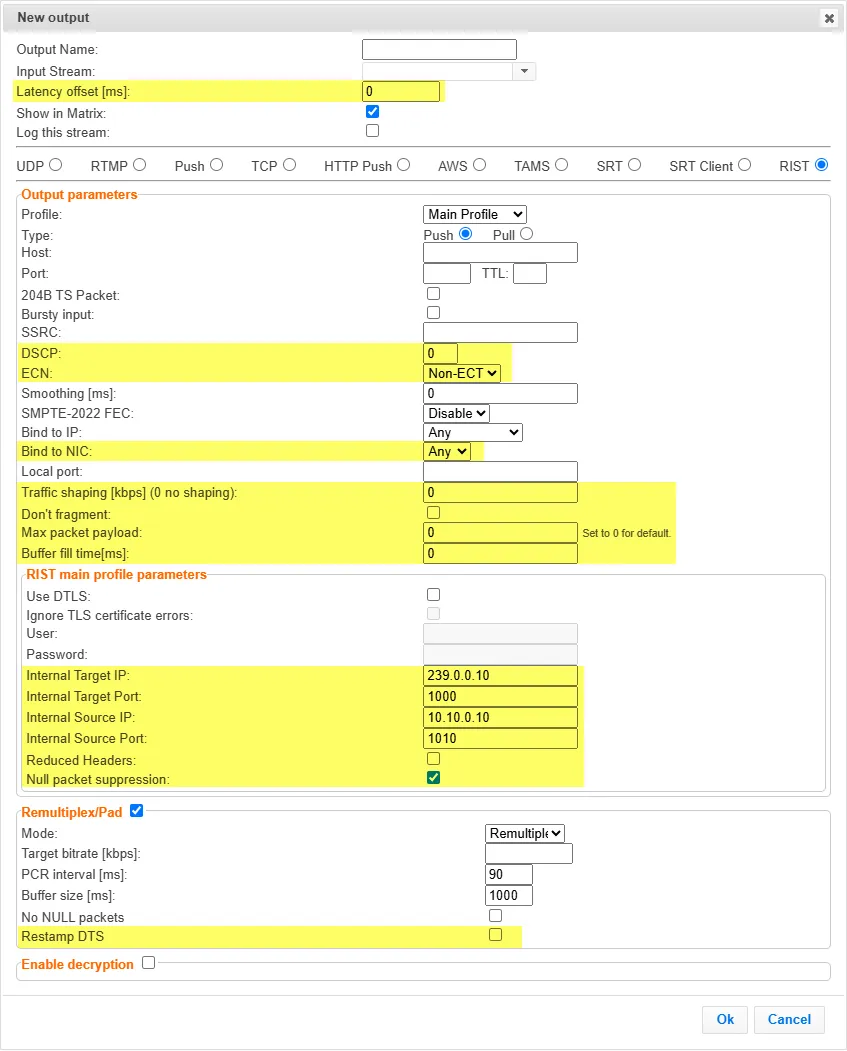Image resolution: width=847 pixels, height=1051 pixels.
Task: Open the Remultiplex Mode dropdown
Action: (525, 833)
